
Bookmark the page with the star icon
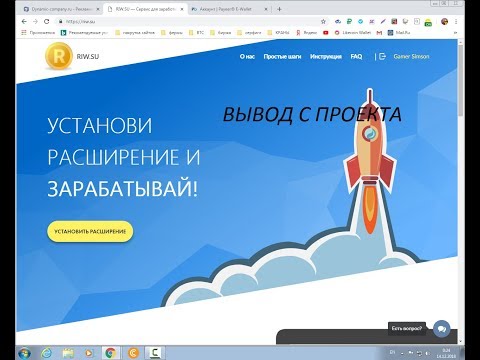tap(323, 21)
